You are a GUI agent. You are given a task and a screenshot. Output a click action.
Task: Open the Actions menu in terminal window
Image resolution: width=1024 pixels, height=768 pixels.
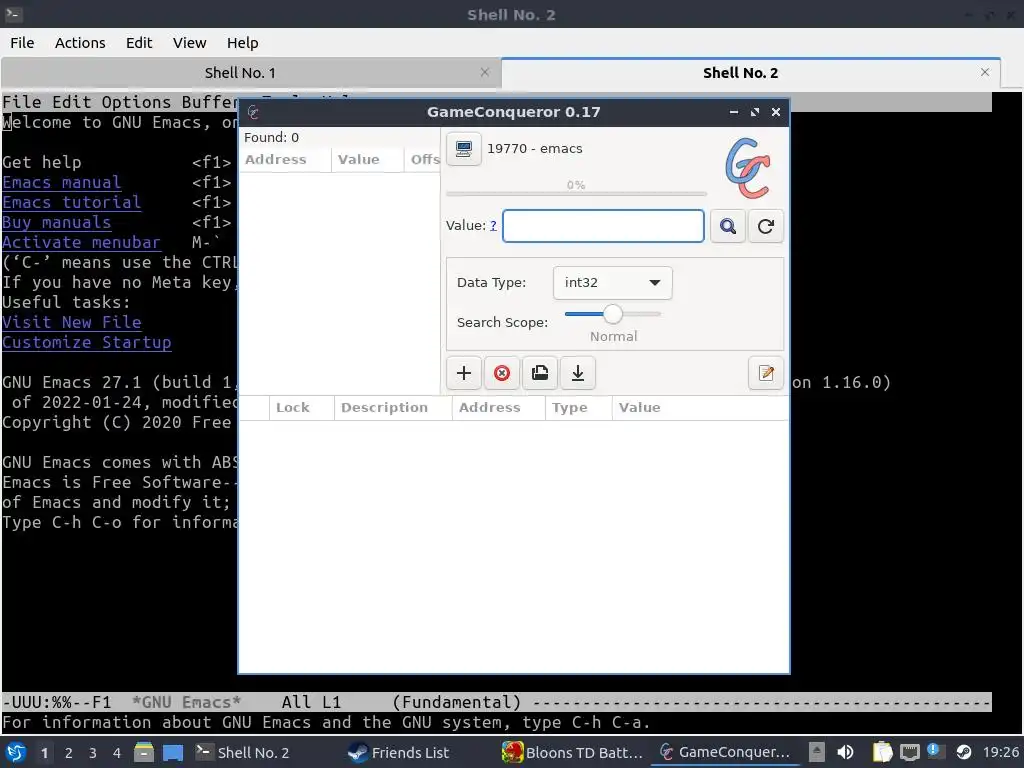click(x=80, y=42)
